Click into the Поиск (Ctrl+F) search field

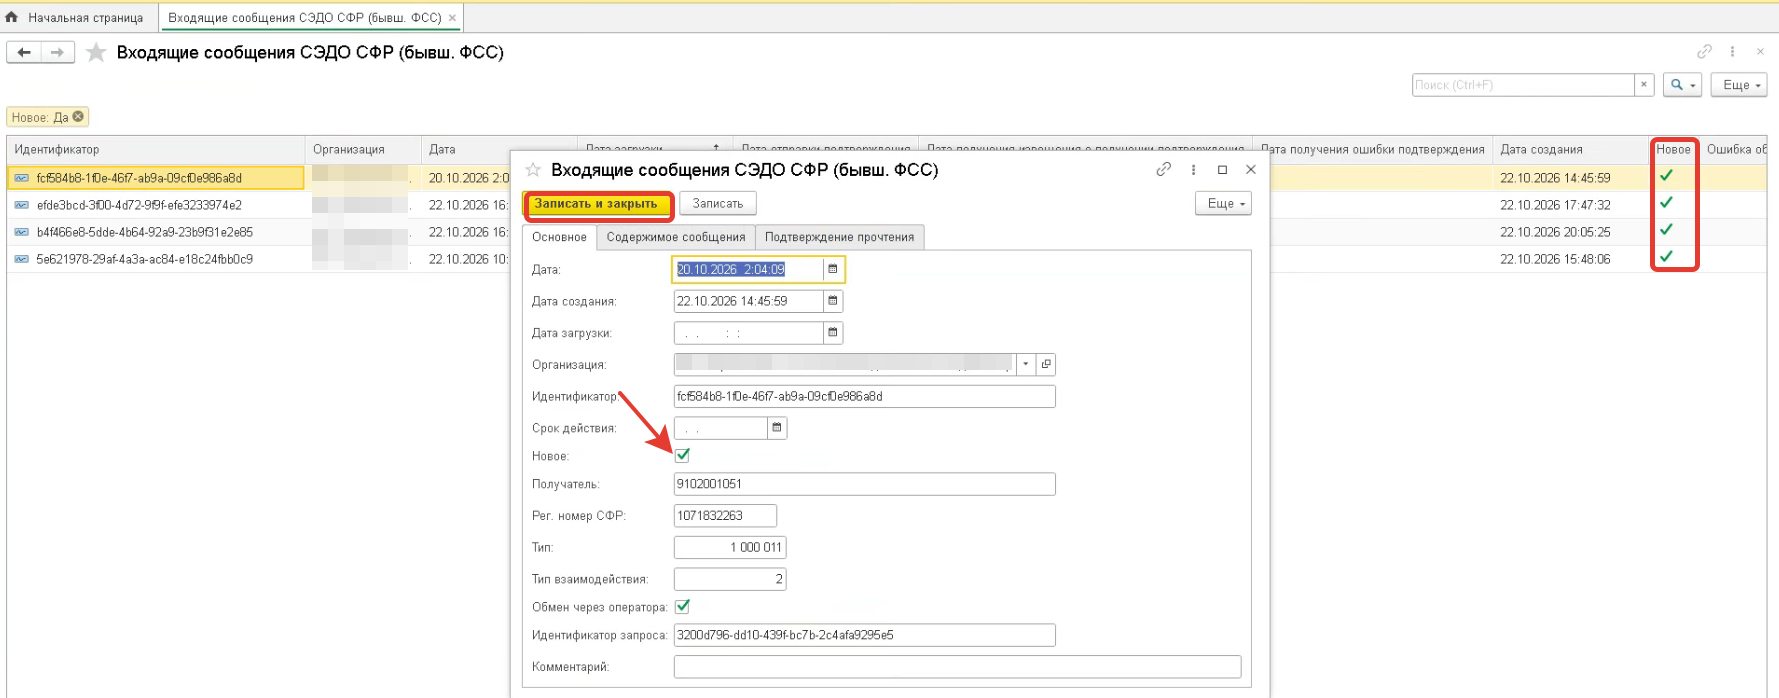click(x=1523, y=85)
